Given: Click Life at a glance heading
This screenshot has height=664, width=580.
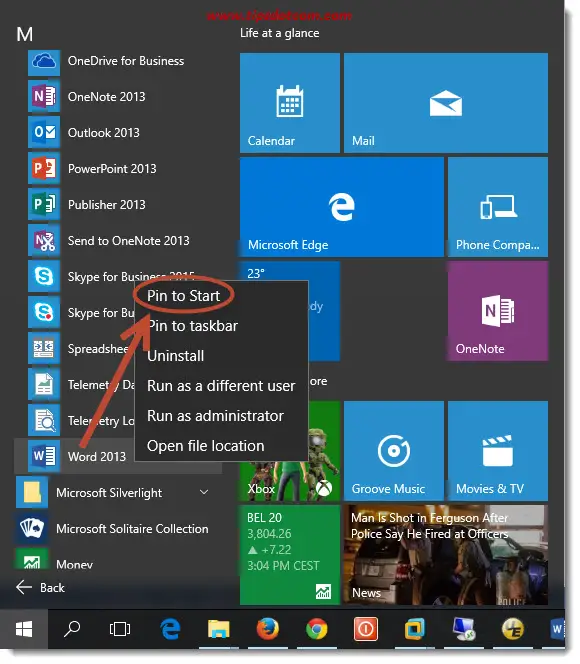Looking at the screenshot, I should [x=279, y=33].
